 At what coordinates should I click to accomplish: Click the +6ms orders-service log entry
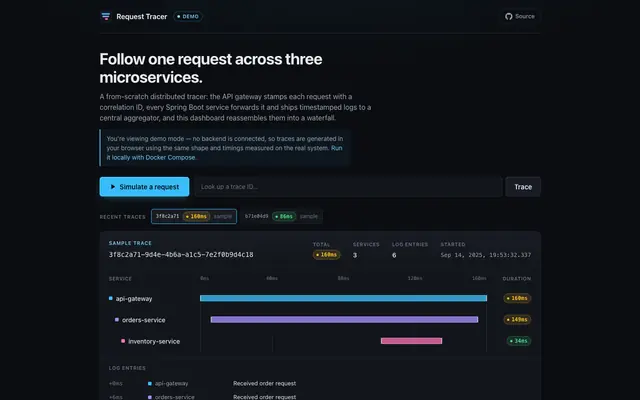(x=320, y=397)
